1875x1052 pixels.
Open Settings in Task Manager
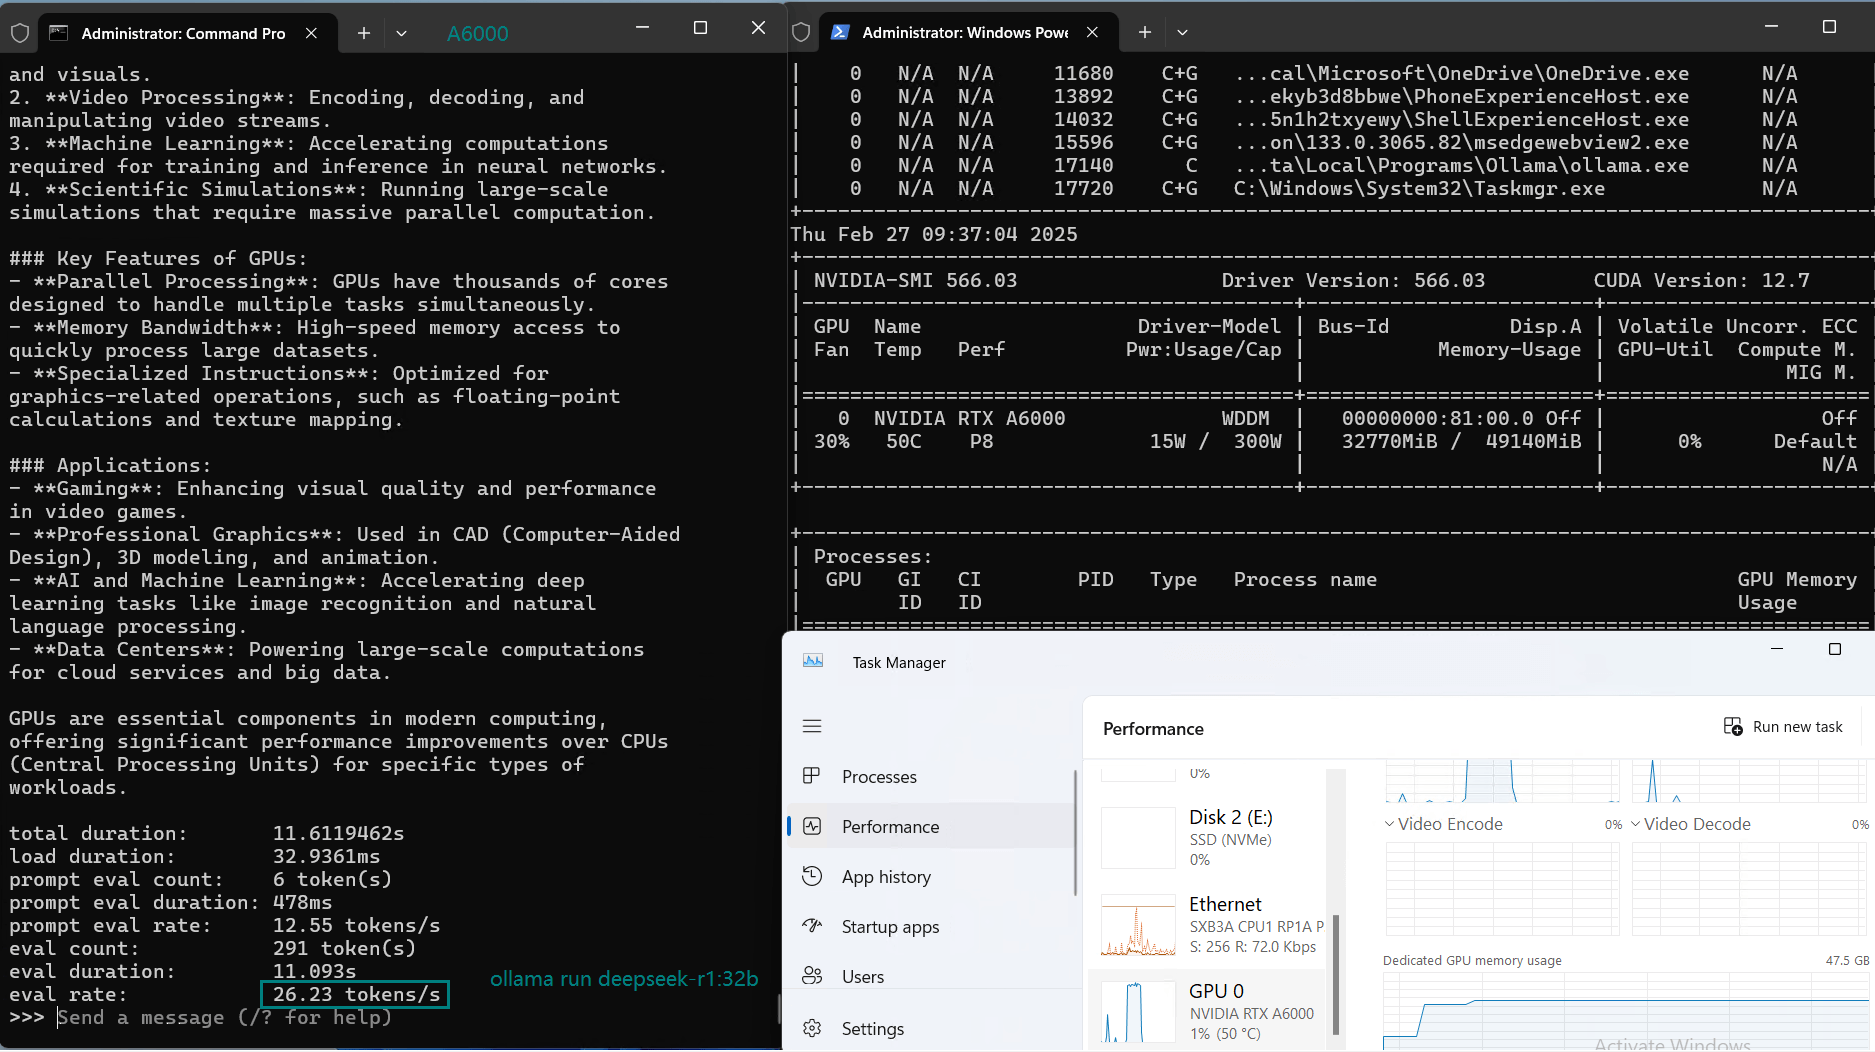[930, 1028]
